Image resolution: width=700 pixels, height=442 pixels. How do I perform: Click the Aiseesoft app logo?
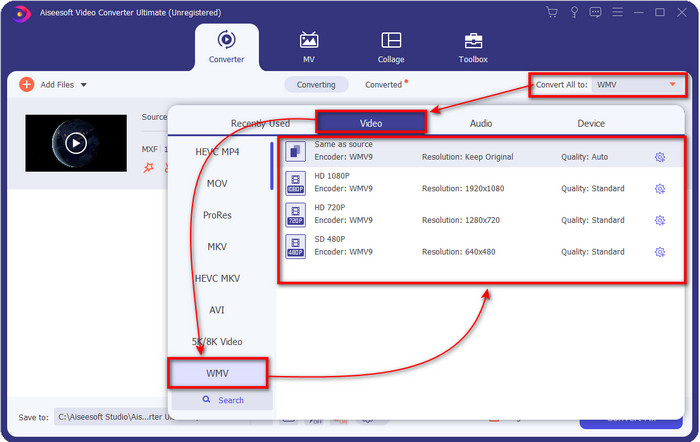(x=21, y=13)
